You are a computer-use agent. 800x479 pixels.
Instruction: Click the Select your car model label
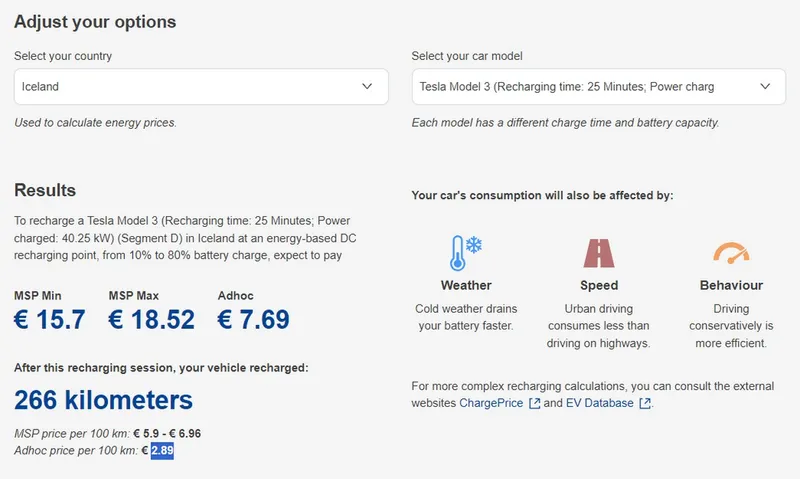pyautogui.click(x=467, y=56)
